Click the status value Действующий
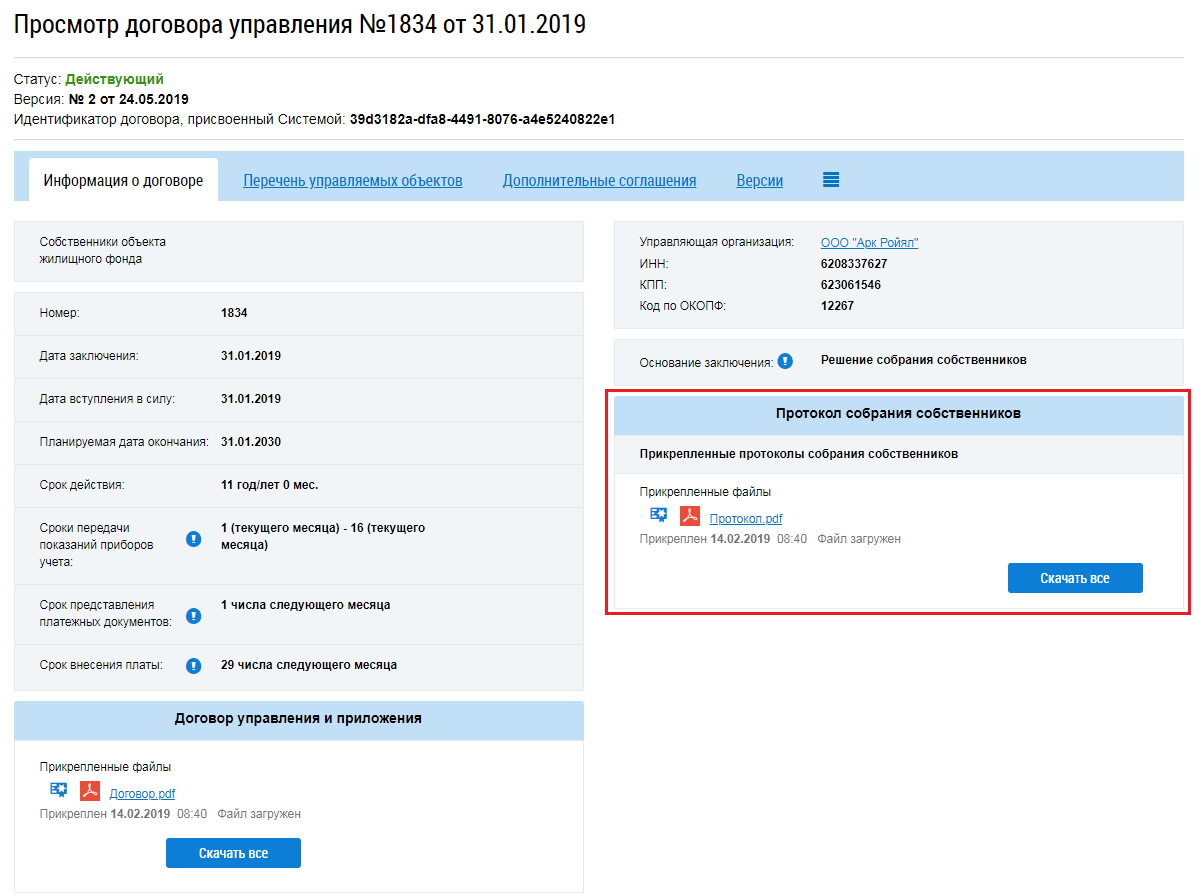Screen dimensions: 1201x896 tap(115, 79)
